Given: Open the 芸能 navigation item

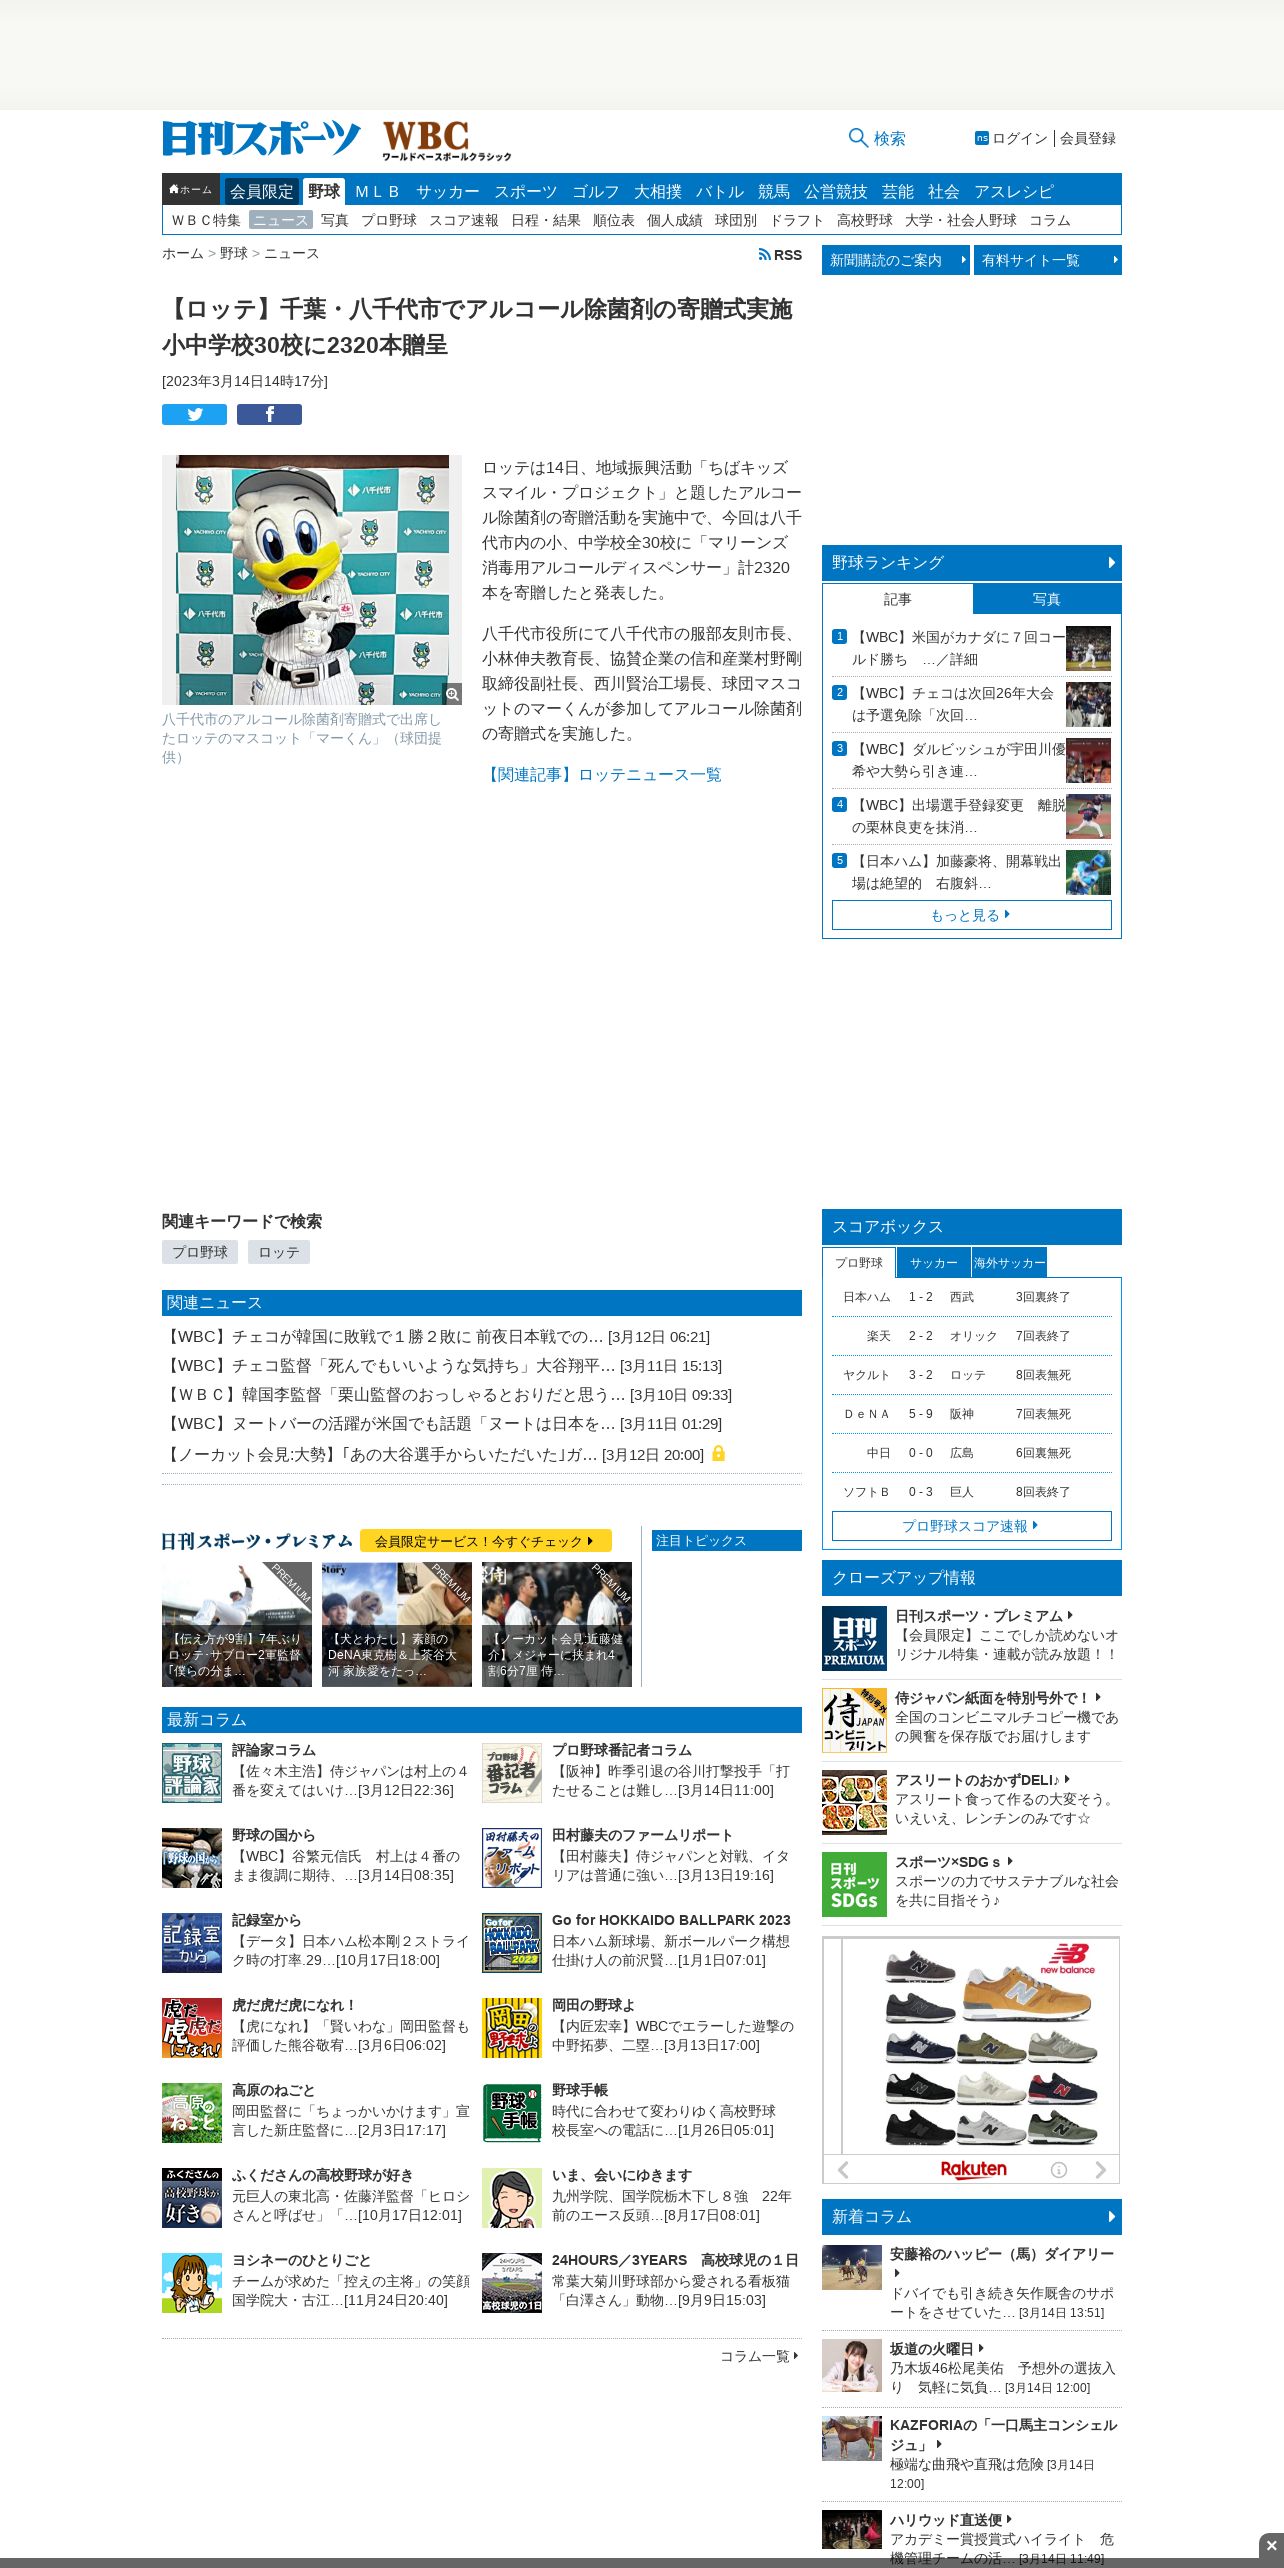Looking at the screenshot, I should (898, 191).
